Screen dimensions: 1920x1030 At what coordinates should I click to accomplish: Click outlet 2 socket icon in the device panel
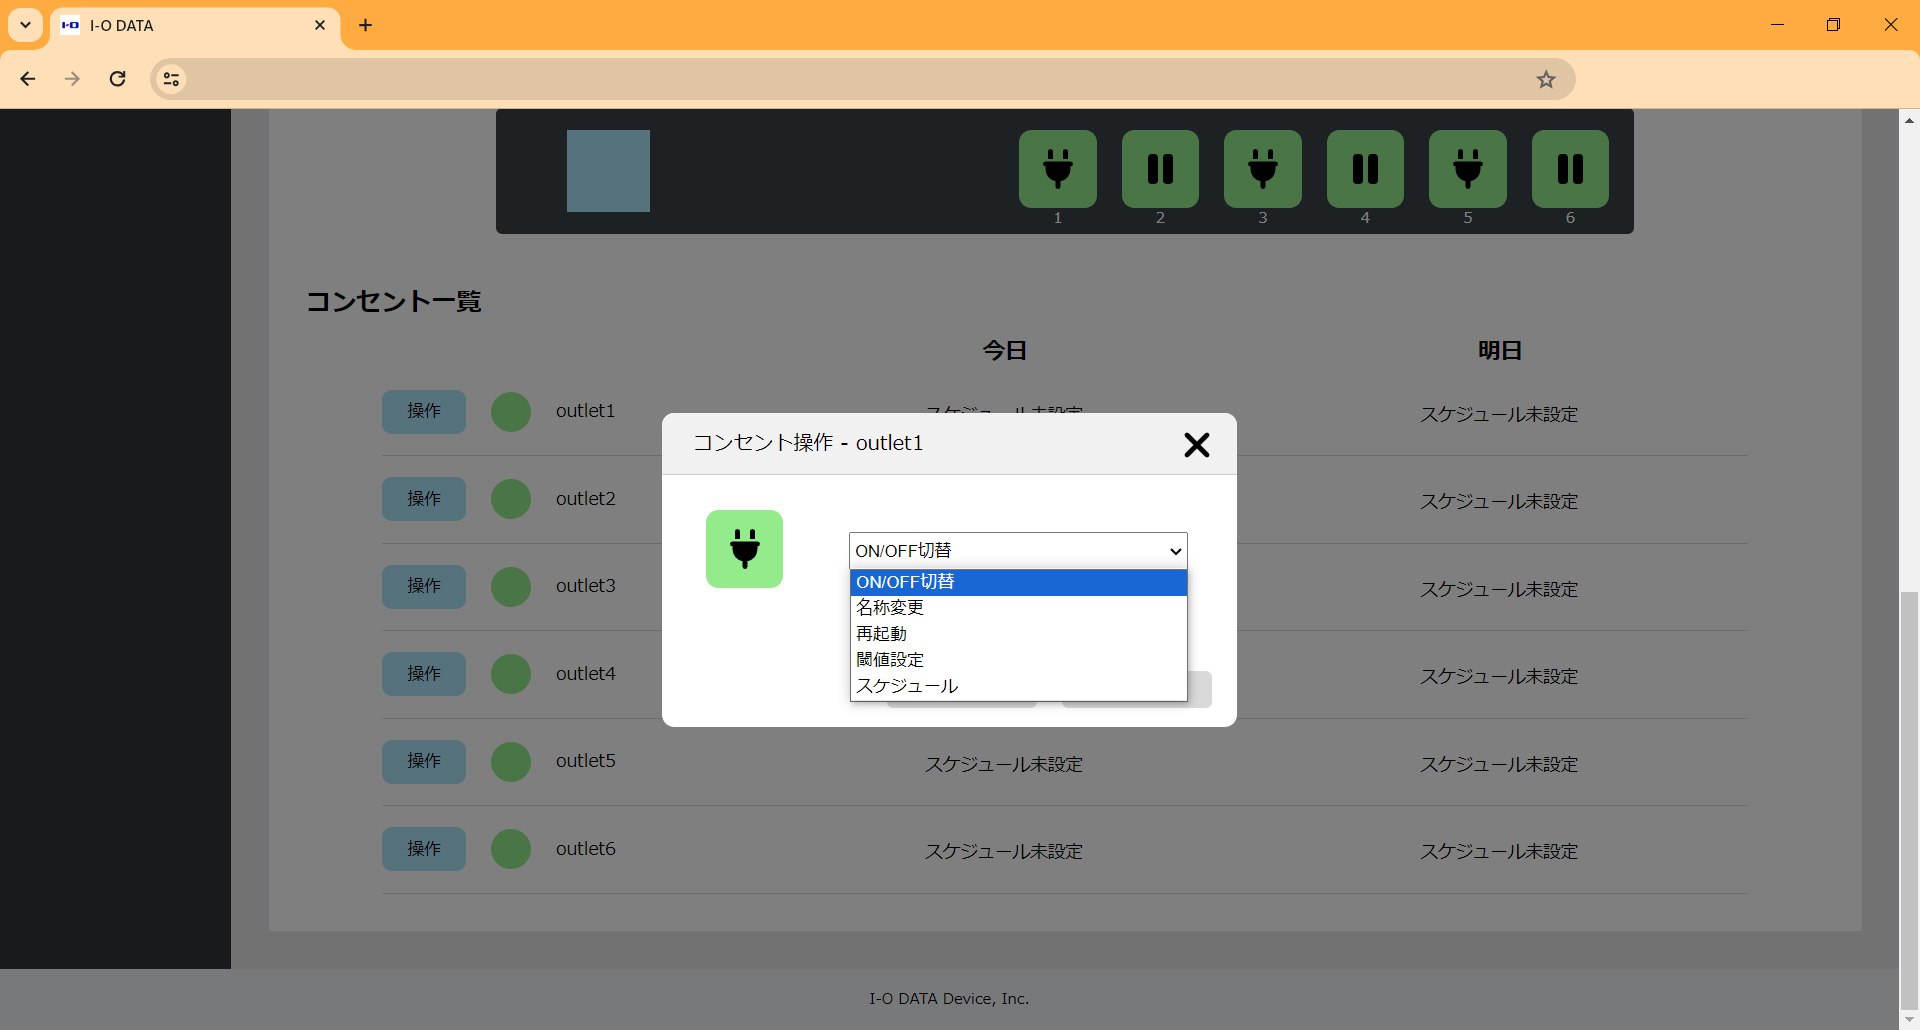pos(1160,169)
